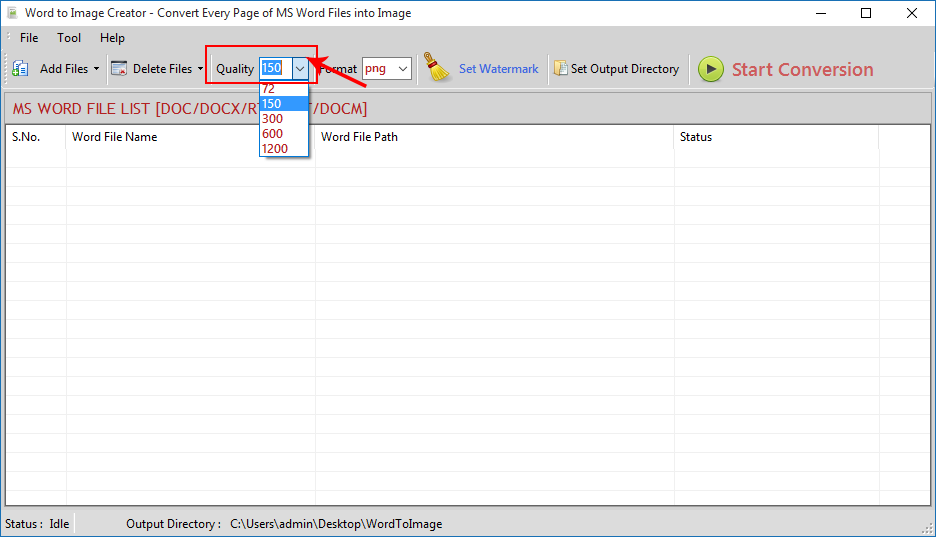Screen dimensions: 936x537
Task: Click the Status column header
Action: tap(776, 137)
